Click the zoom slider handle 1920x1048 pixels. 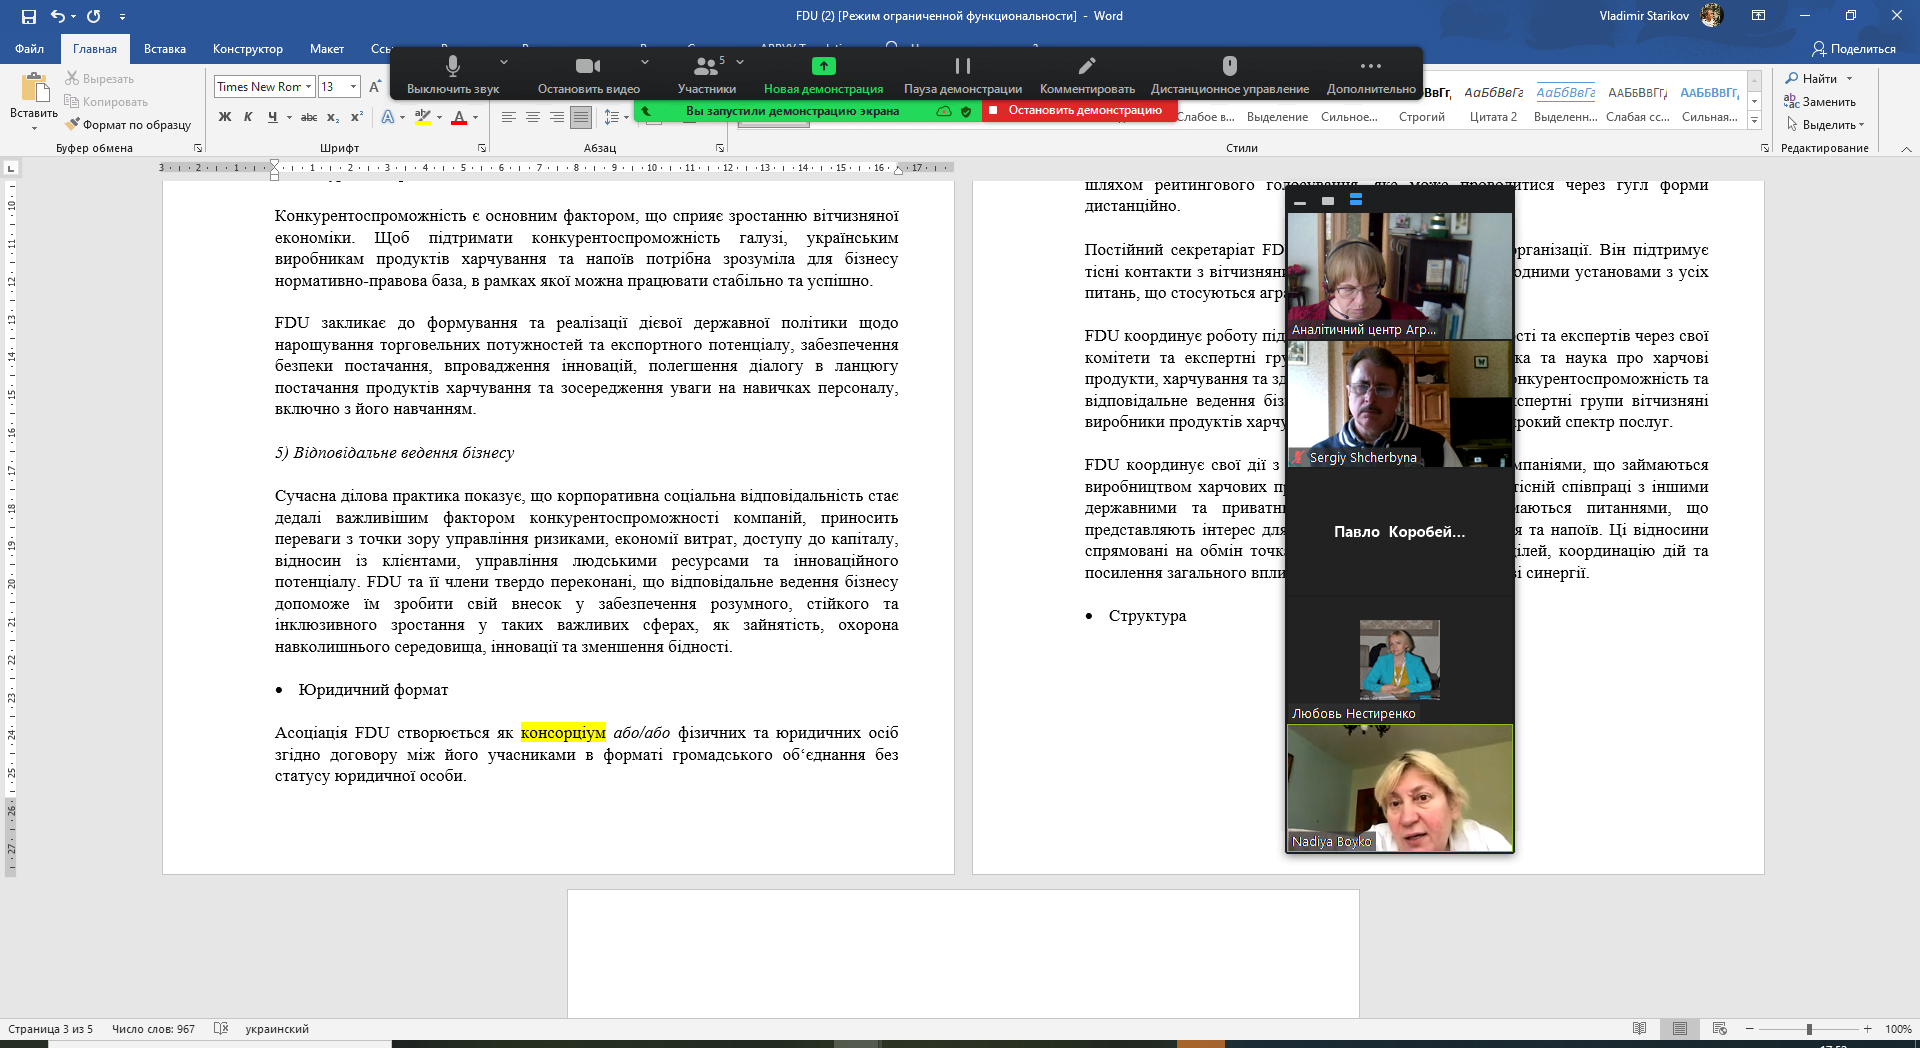point(1809,1028)
